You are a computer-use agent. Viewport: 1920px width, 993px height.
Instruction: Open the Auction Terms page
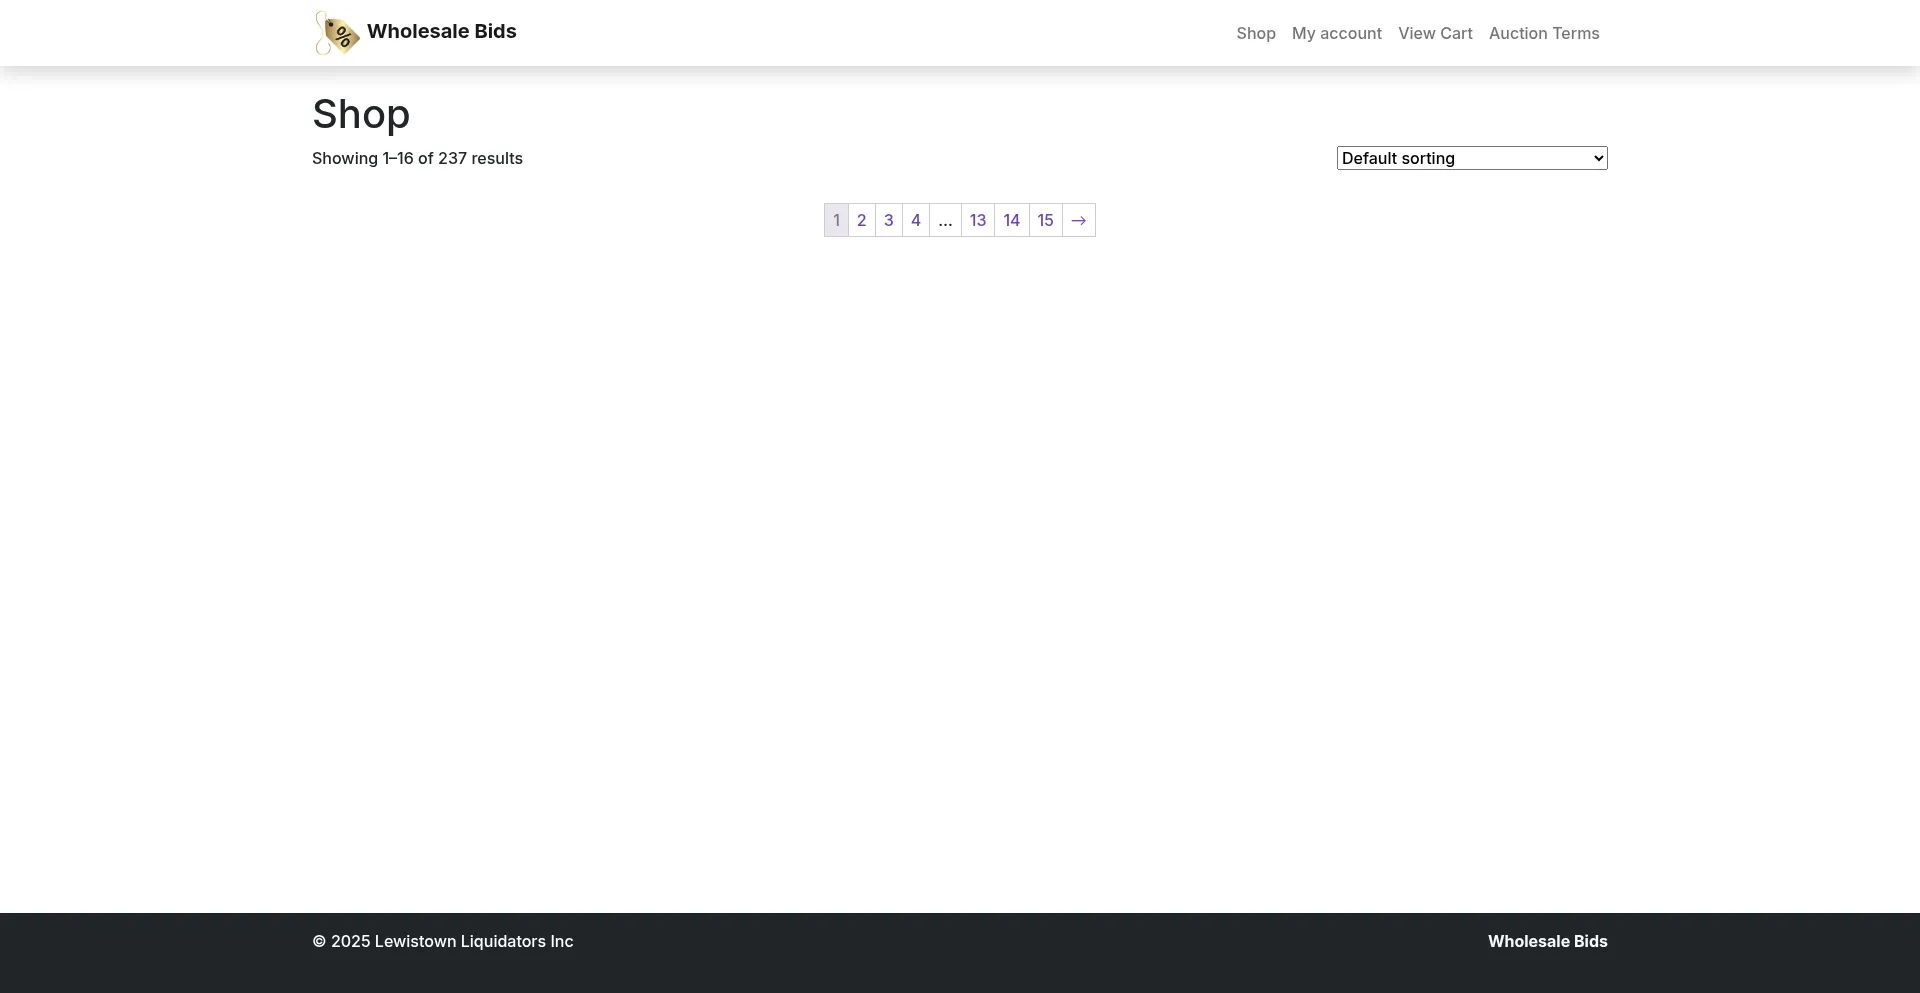pyautogui.click(x=1544, y=33)
